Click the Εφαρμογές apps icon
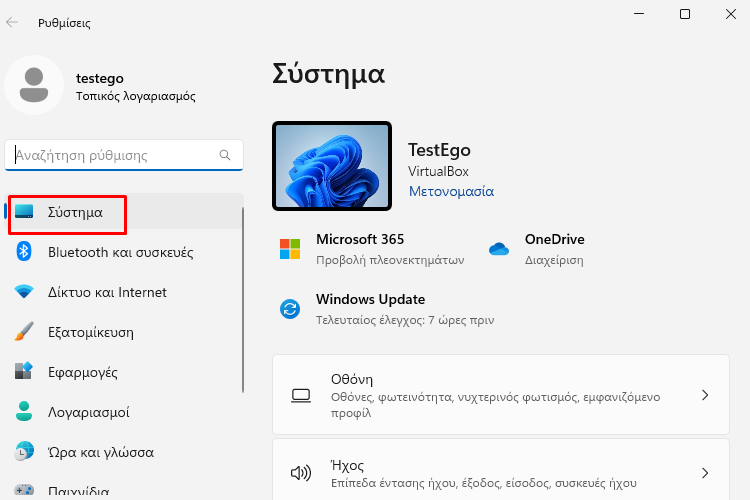This screenshot has width=750, height=500. click(24, 371)
